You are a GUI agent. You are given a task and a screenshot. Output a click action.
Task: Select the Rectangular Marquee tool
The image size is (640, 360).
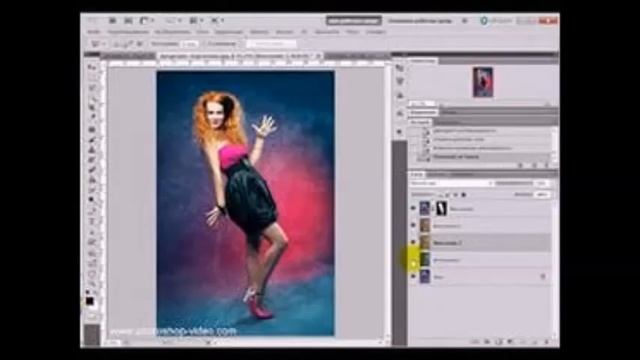click(x=92, y=78)
